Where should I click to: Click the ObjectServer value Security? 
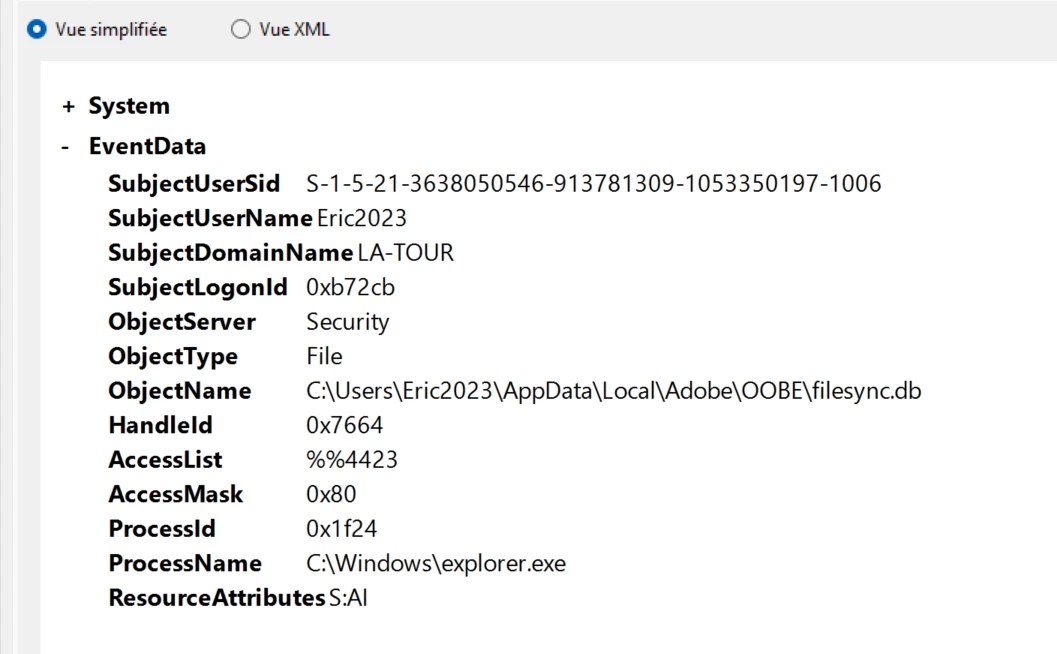pos(347,322)
